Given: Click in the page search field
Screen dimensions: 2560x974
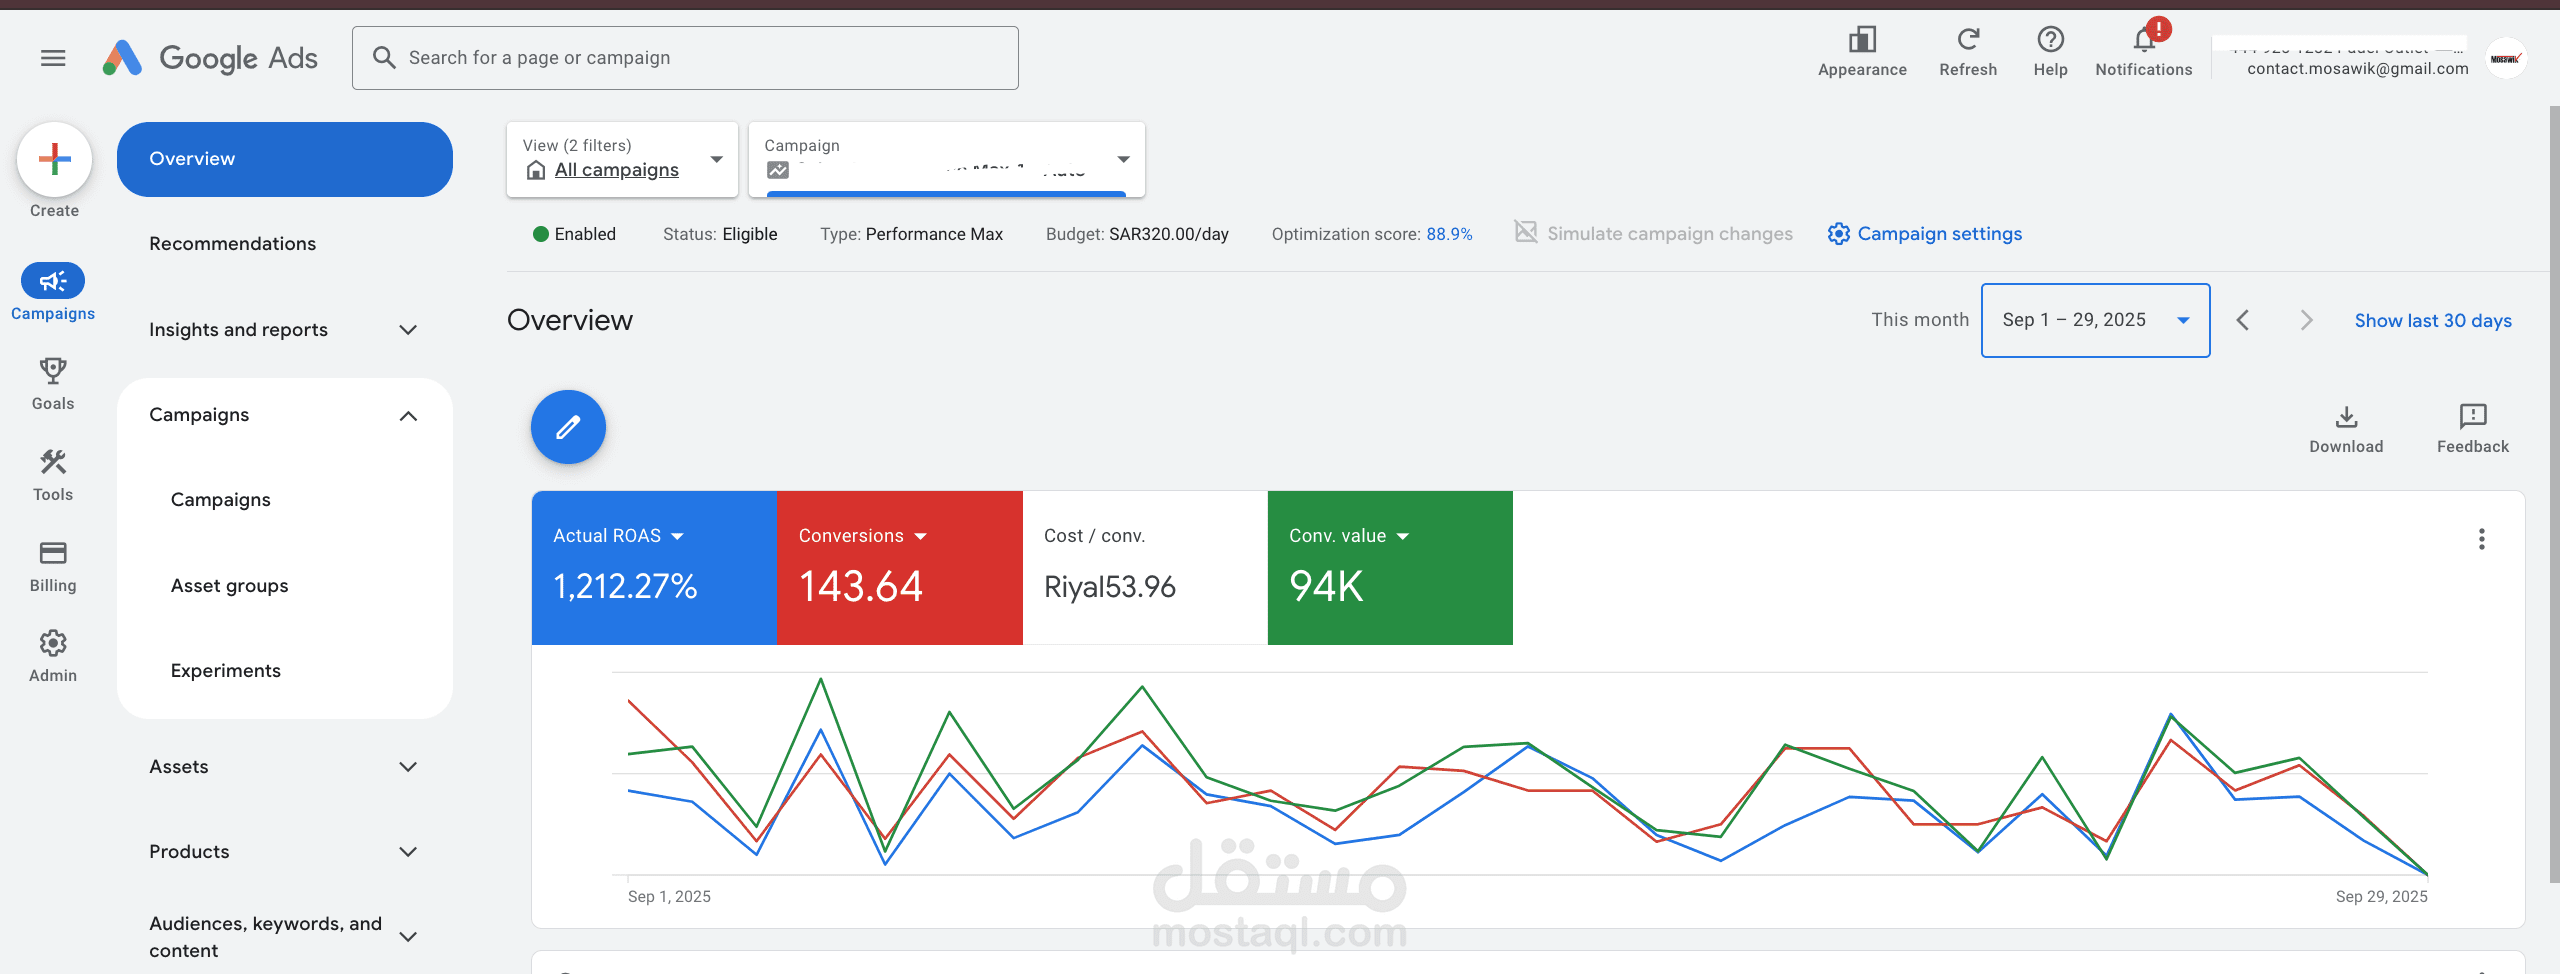Looking at the screenshot, I should point(684,57).
